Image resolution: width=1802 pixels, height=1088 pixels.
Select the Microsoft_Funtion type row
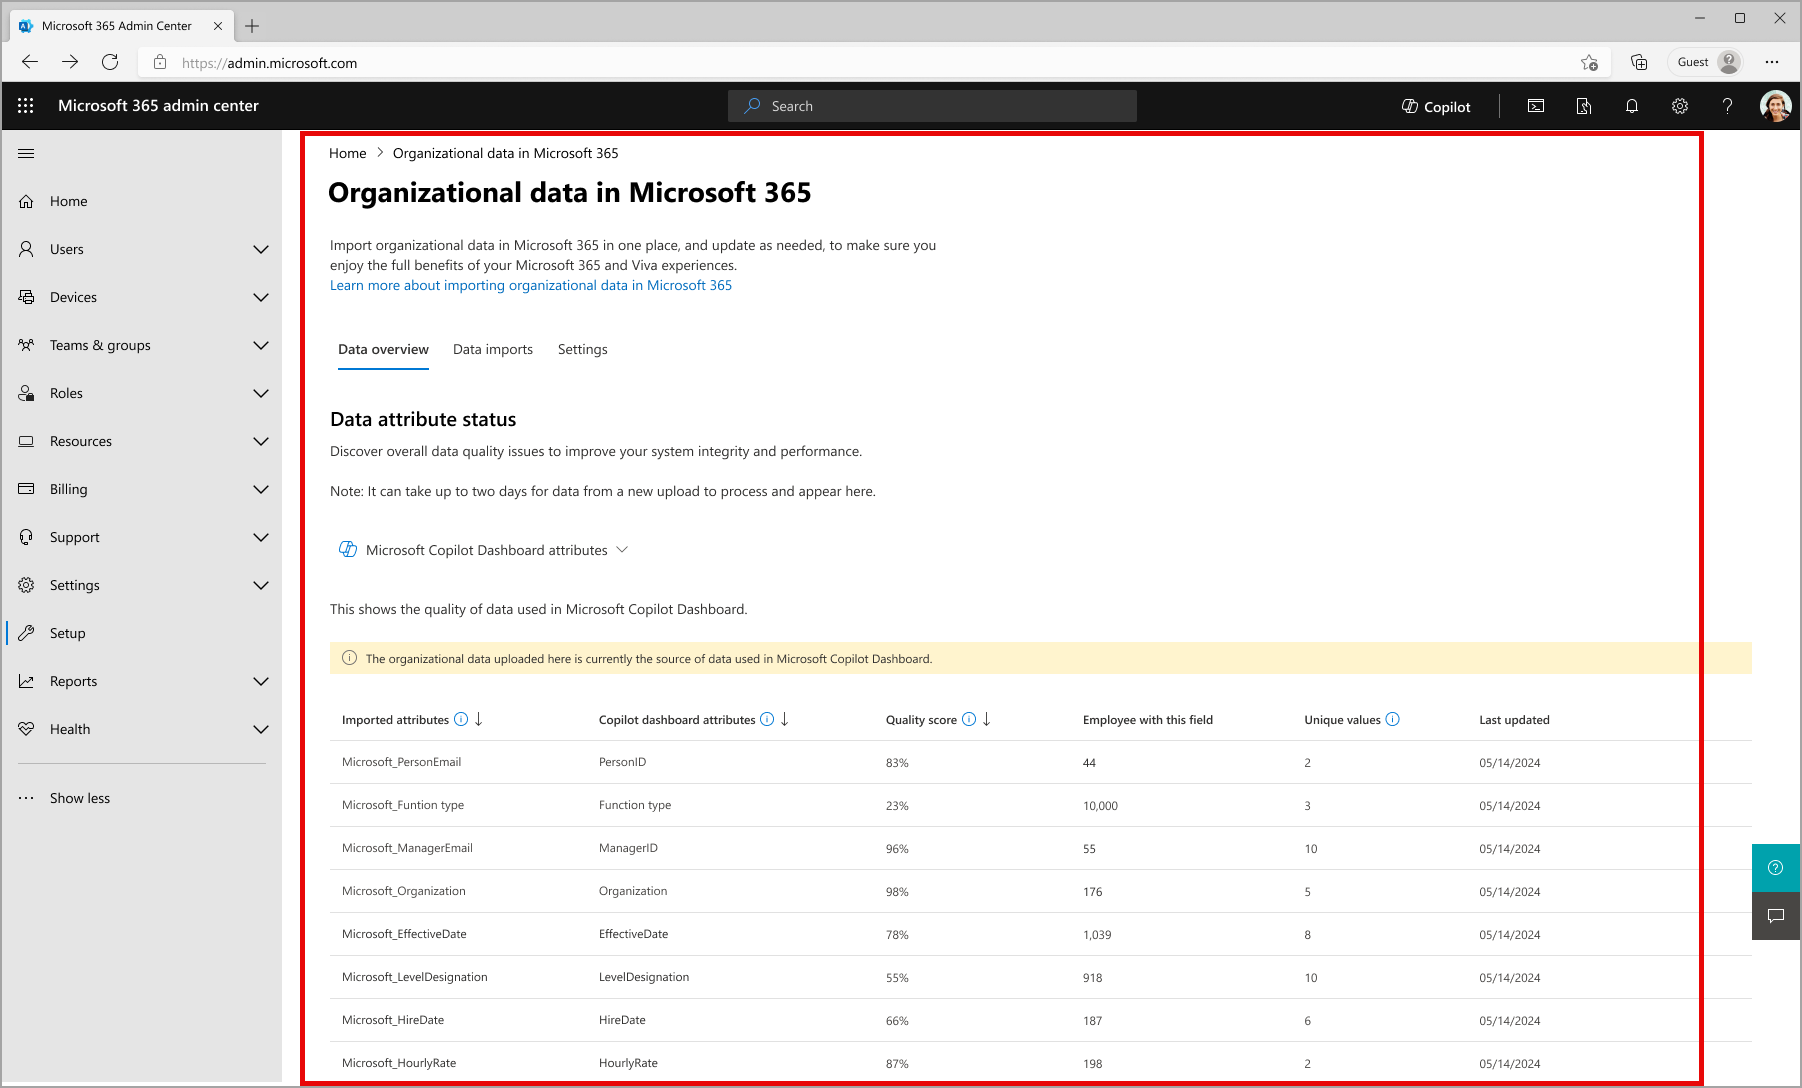pyautogui.click(x=1040, y=805)
